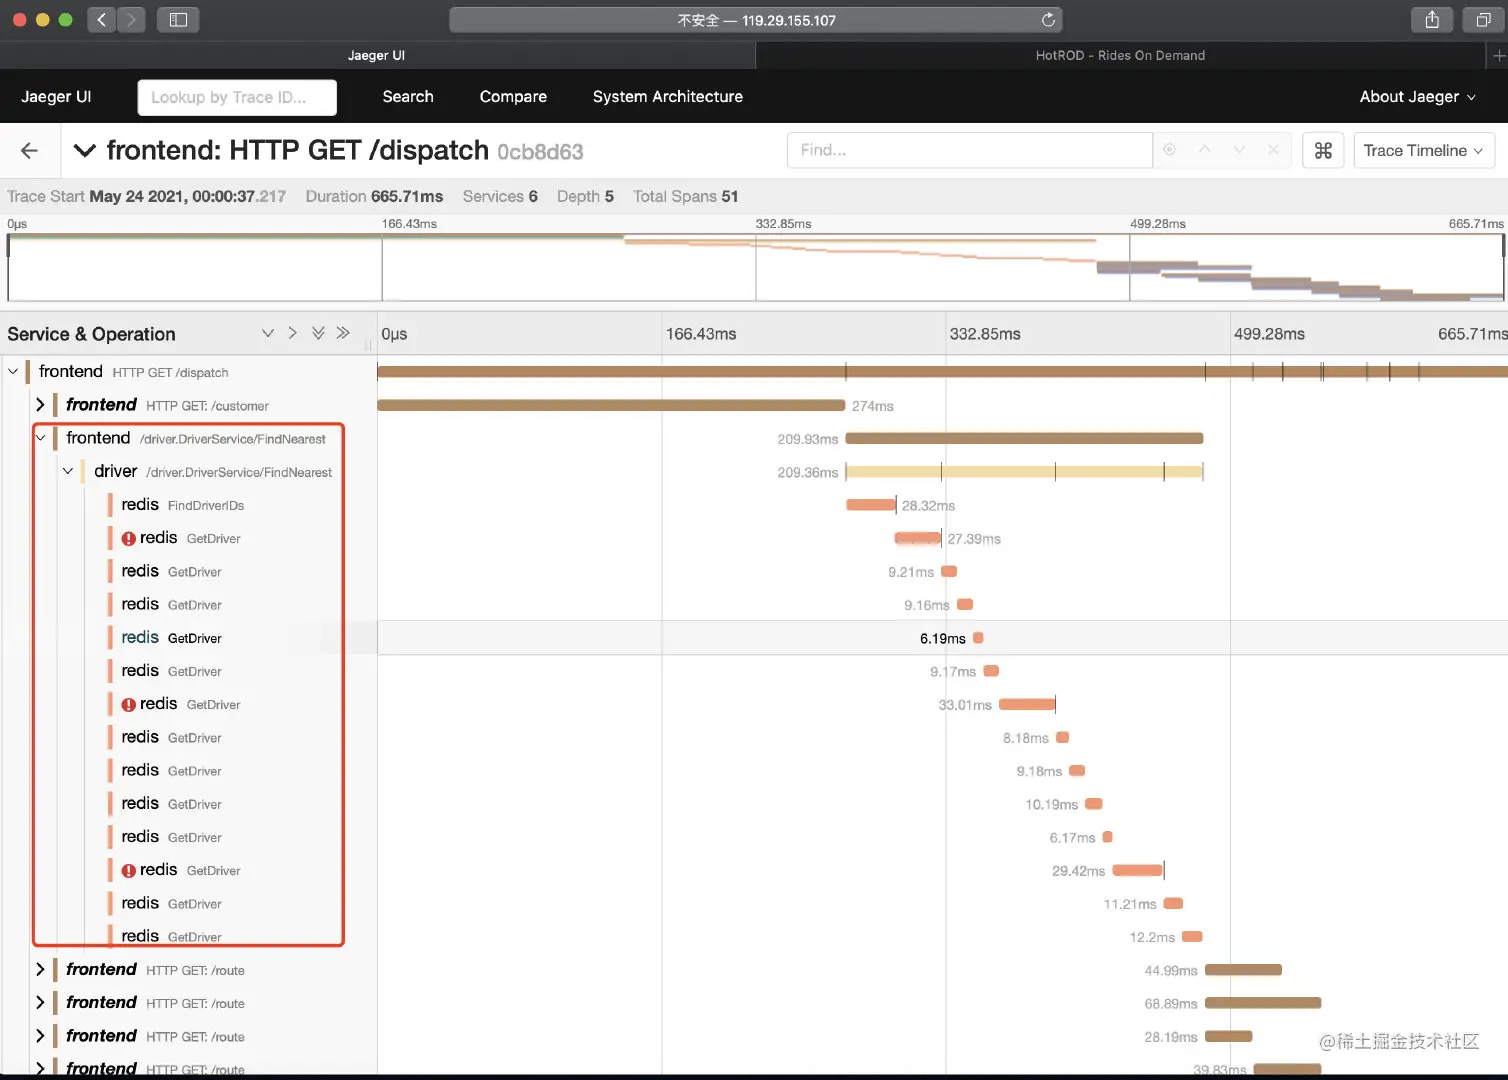
Task: Click the /route 68.89ms span bar
Action: [1263, 1003]
